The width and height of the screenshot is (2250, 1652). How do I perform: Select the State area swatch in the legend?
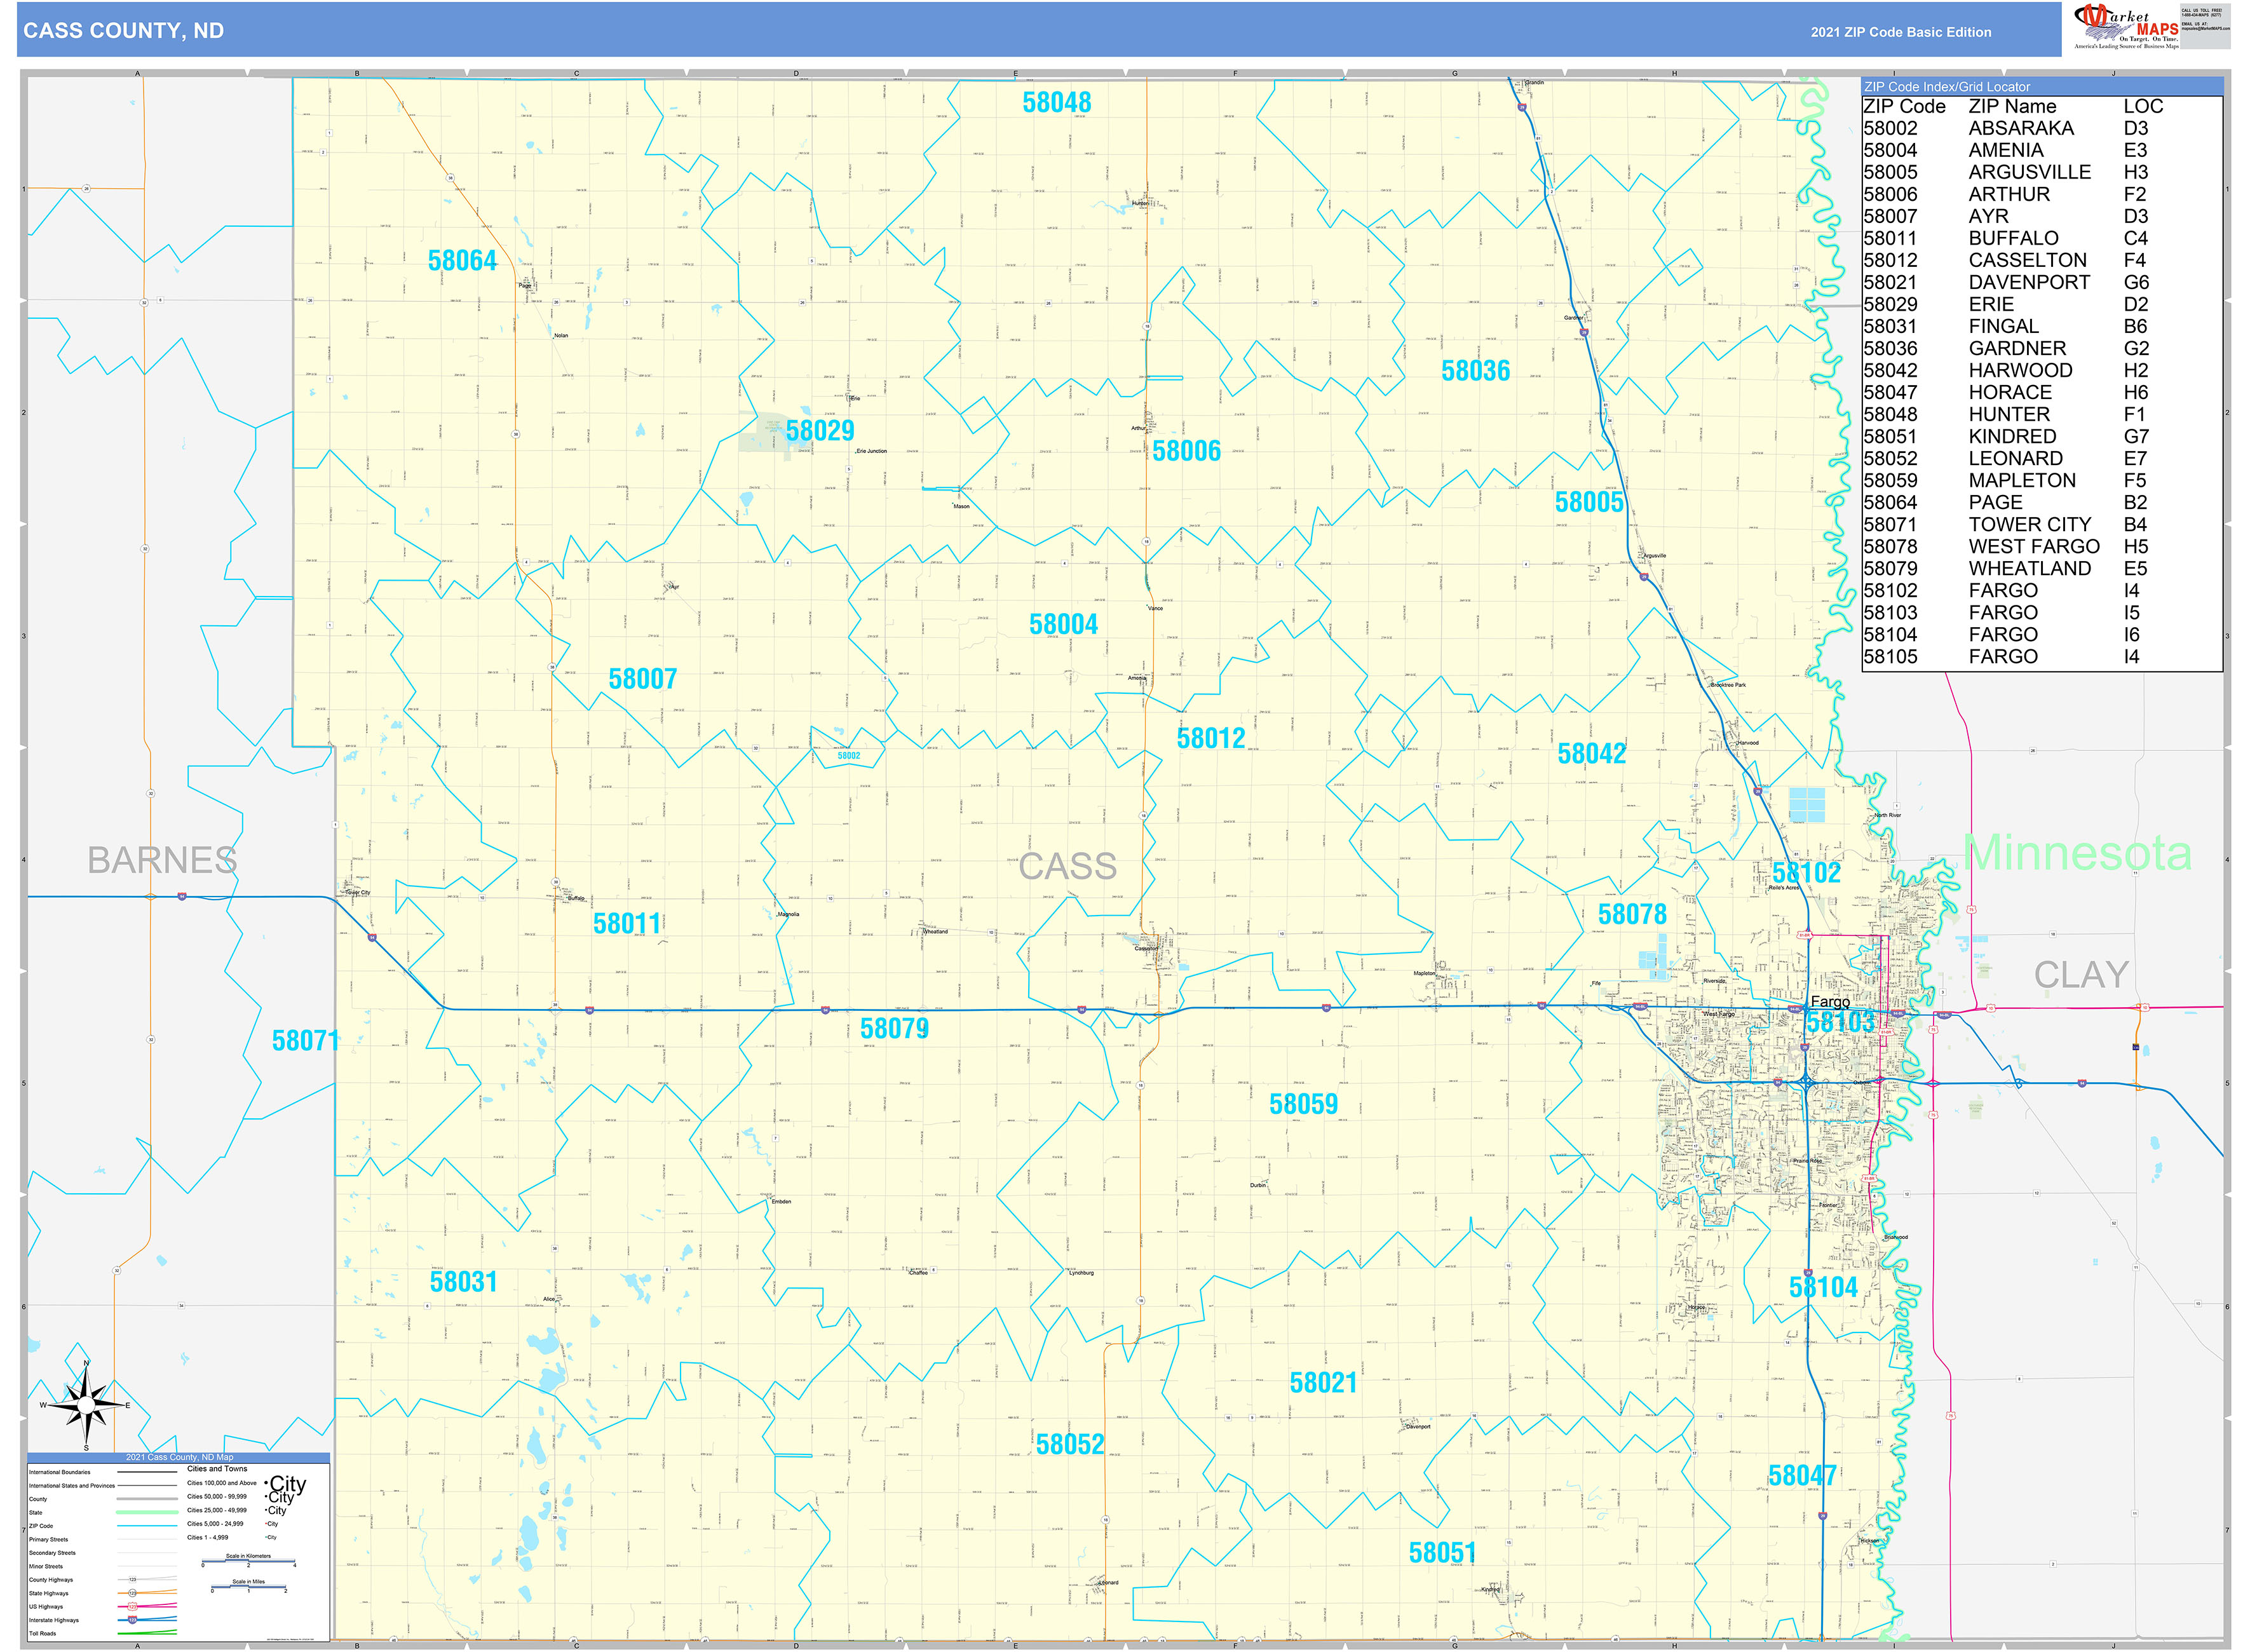[147, 1513]
